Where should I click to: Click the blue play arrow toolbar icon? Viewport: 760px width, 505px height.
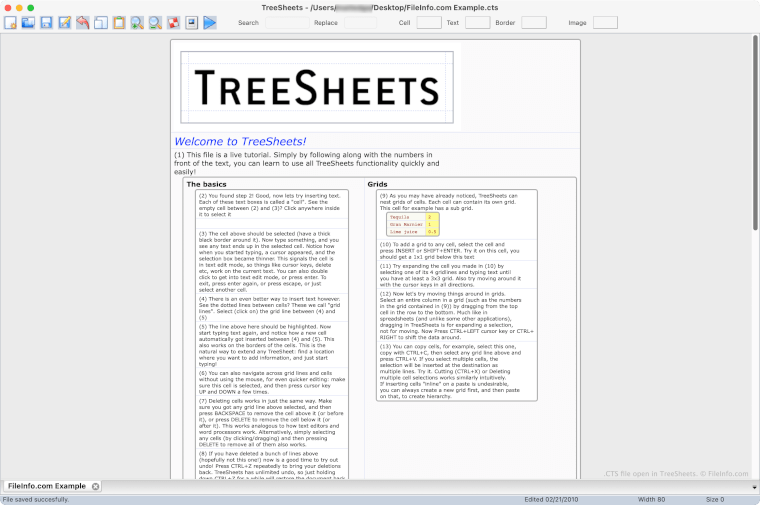pyautogui.click(x=209, y=22)
